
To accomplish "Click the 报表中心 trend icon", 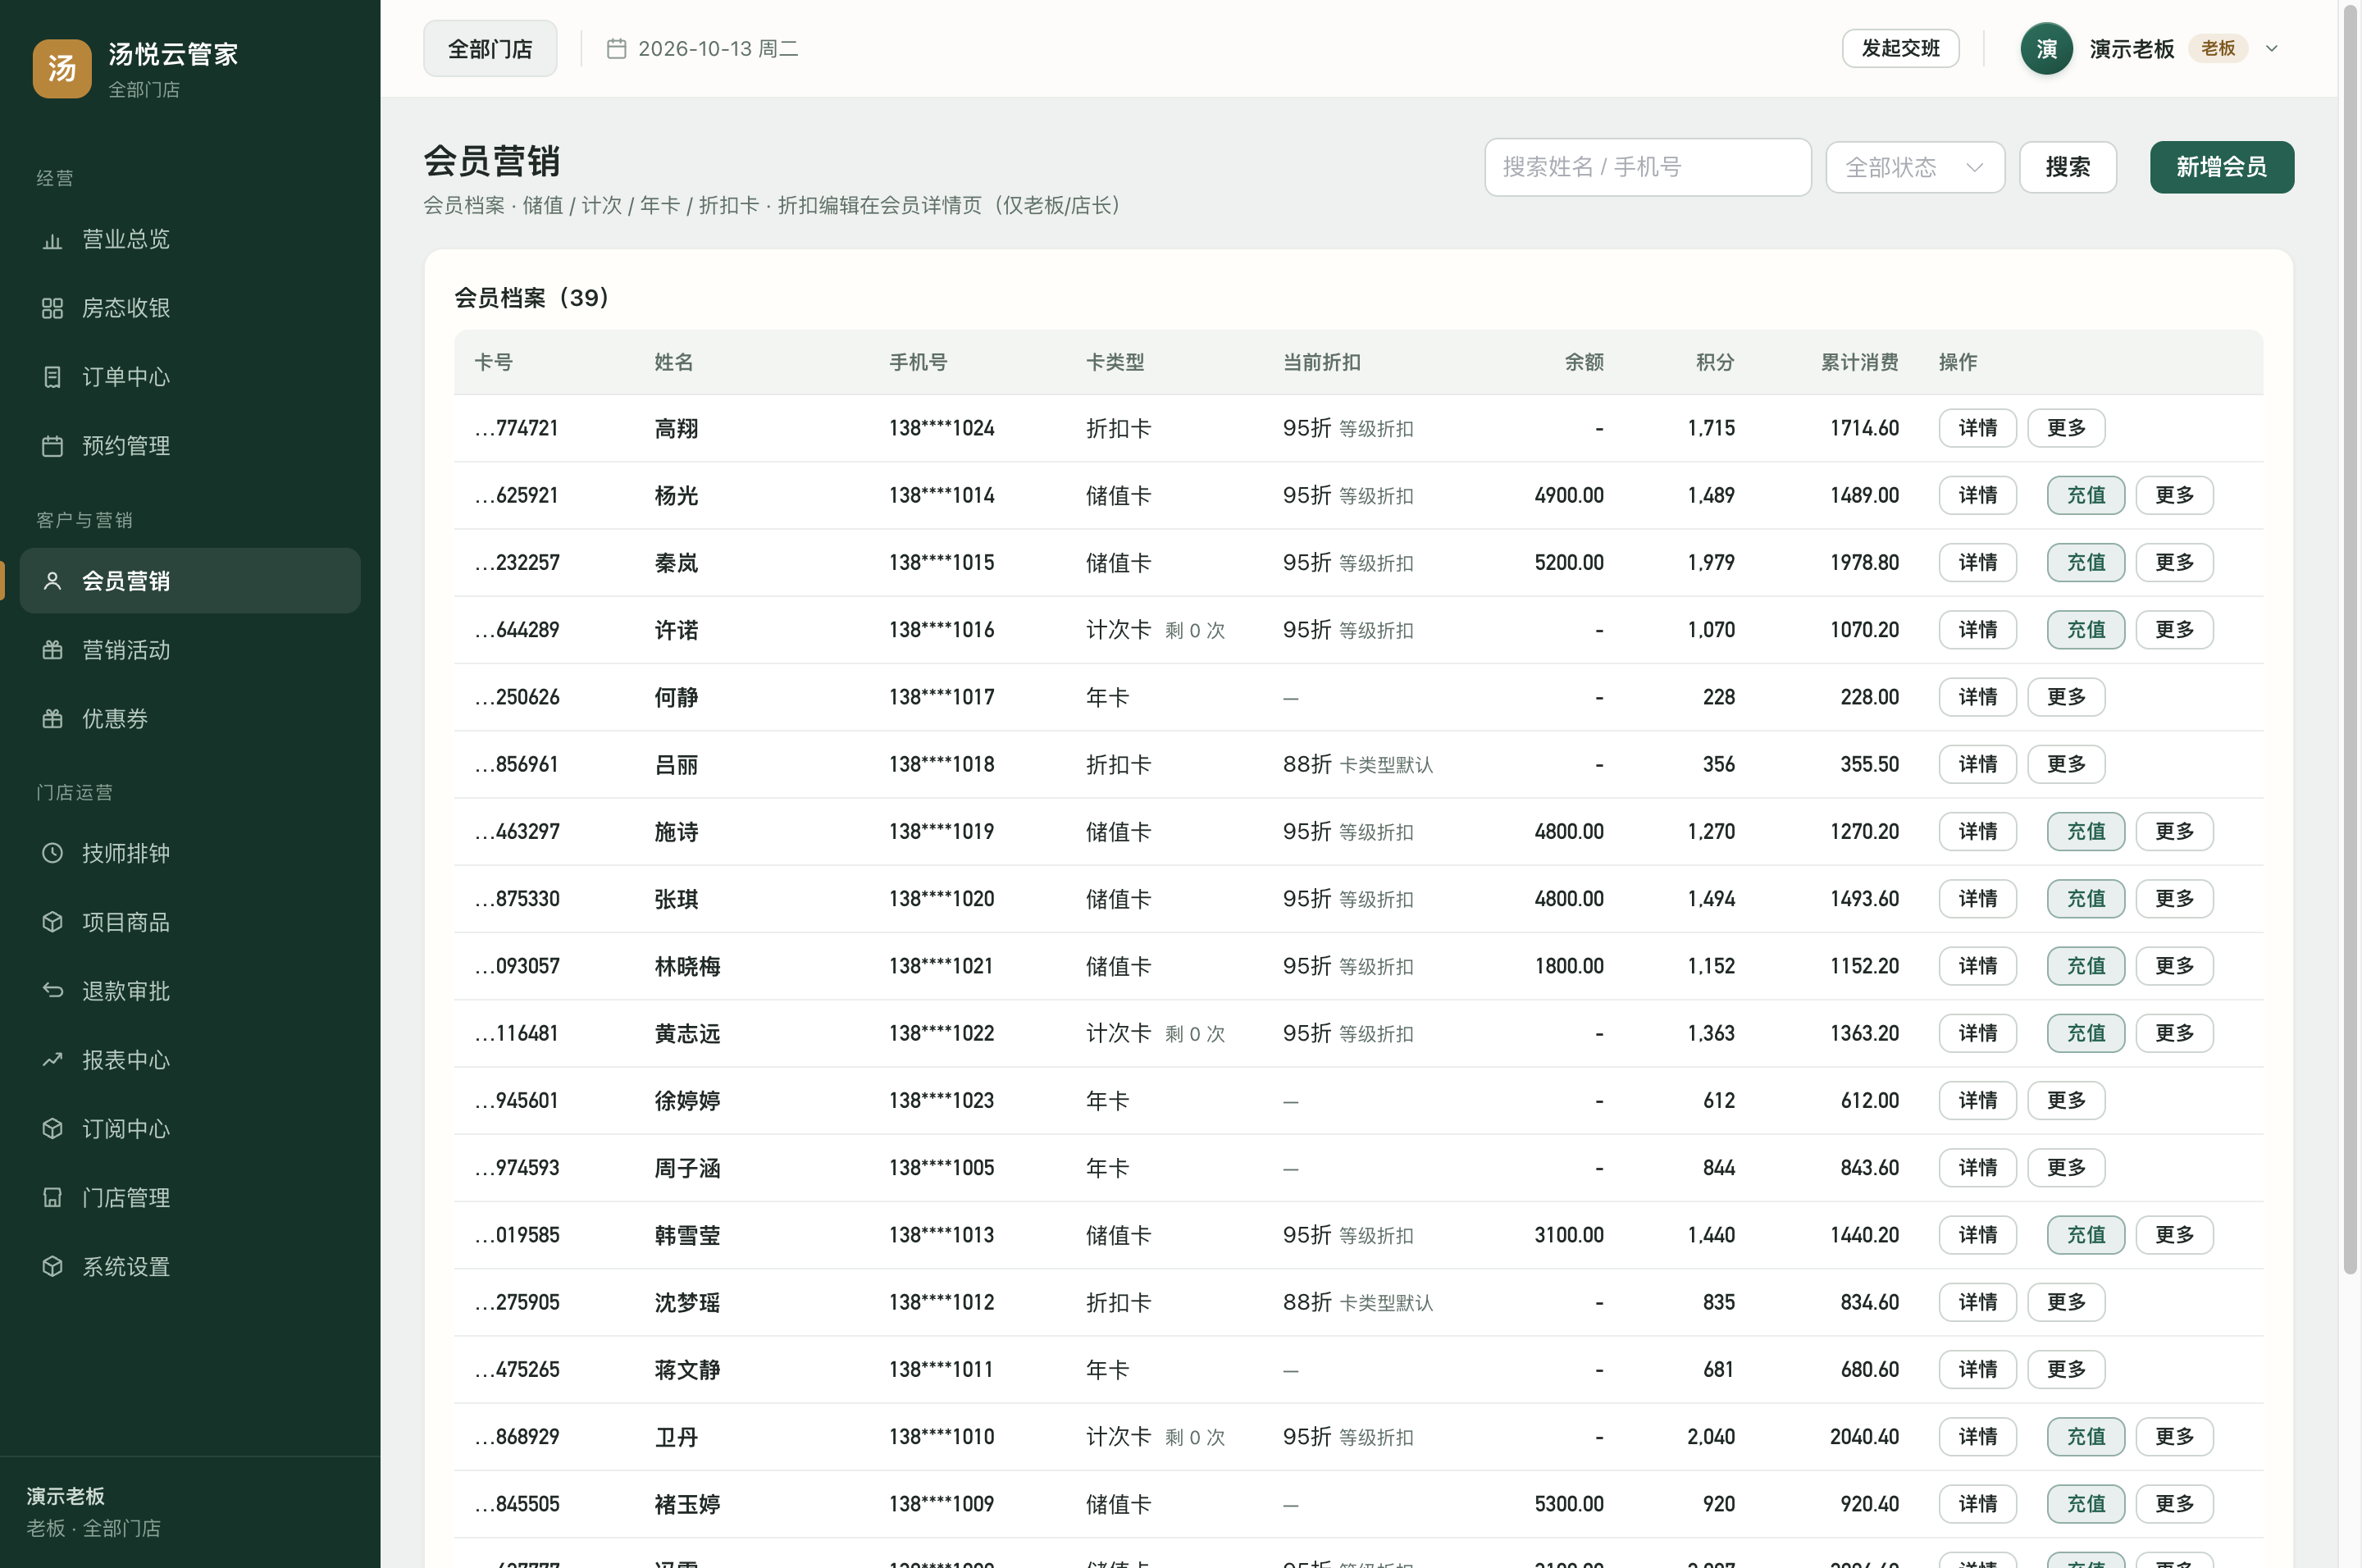I will (x=52, y=1060).
